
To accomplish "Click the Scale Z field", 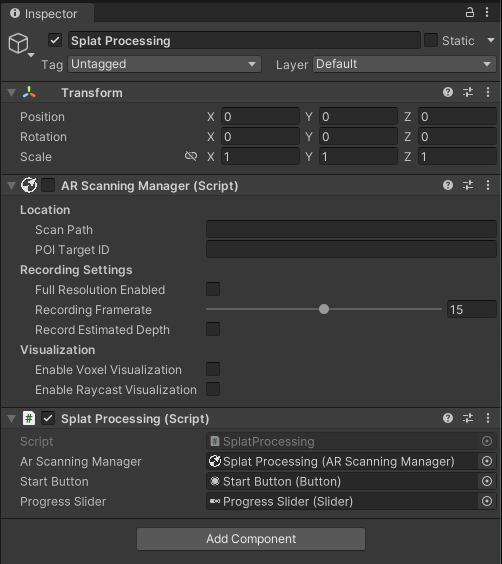I will pos(457,156).
